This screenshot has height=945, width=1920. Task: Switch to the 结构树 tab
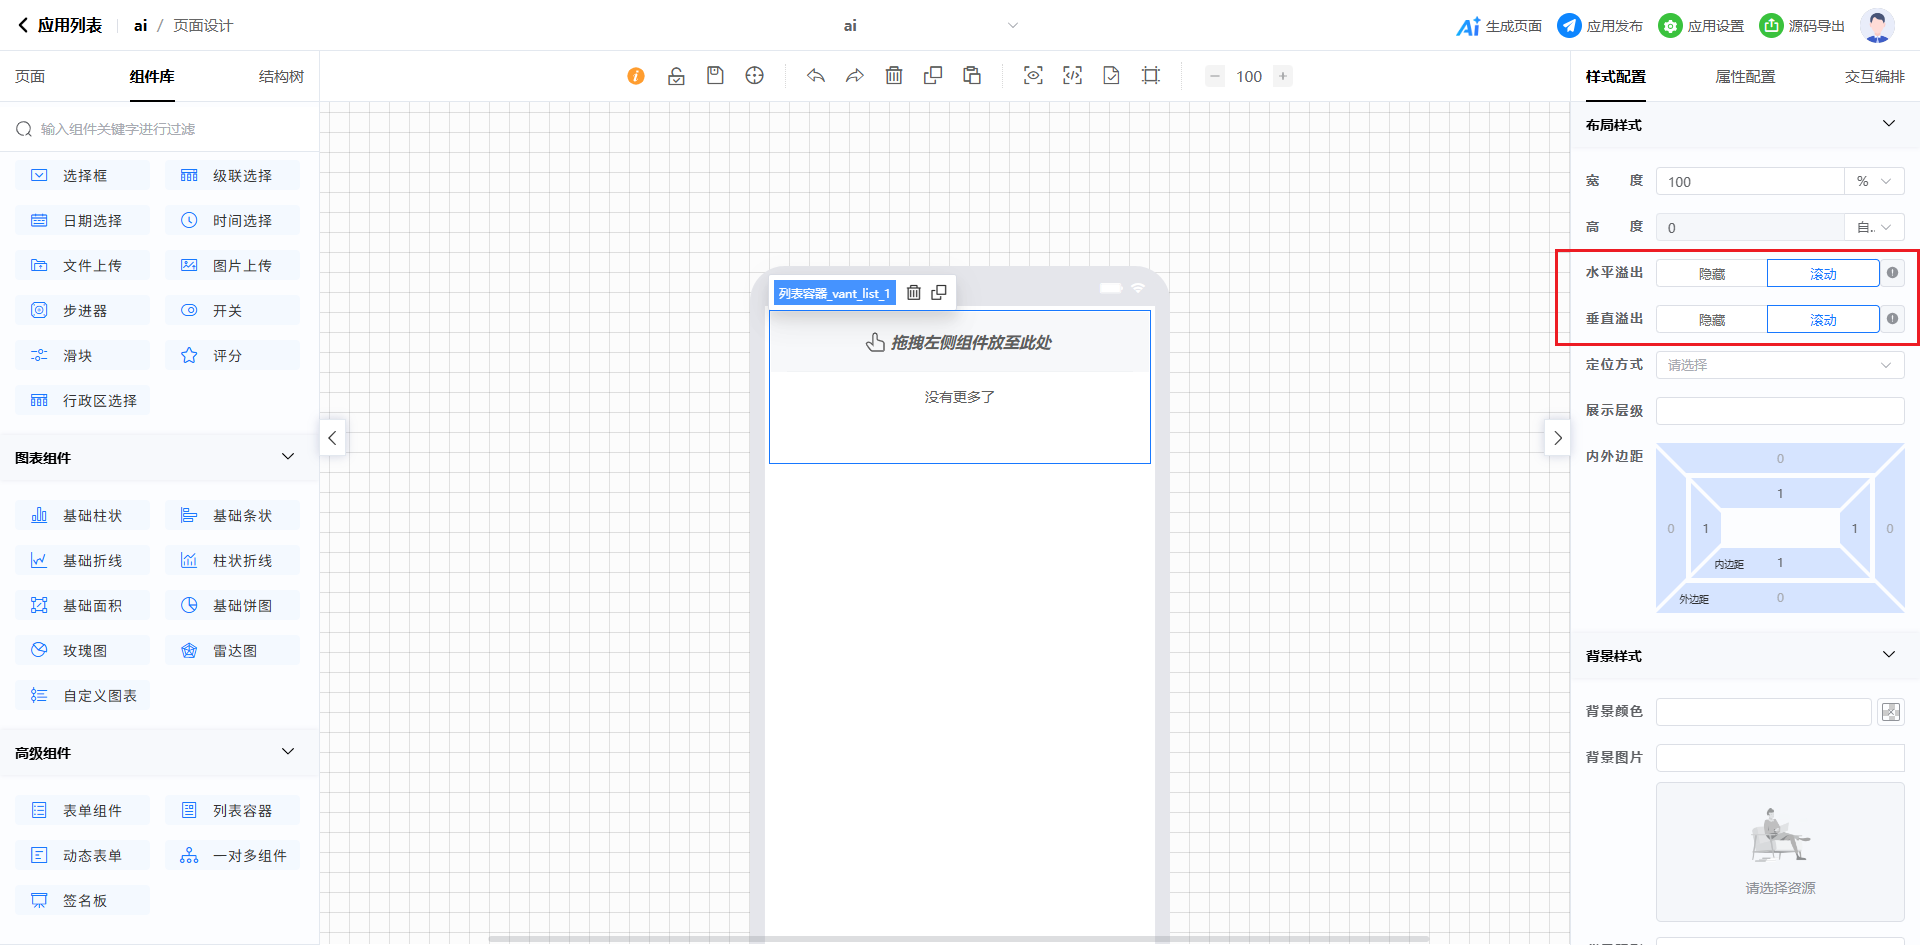pos(281,77)
